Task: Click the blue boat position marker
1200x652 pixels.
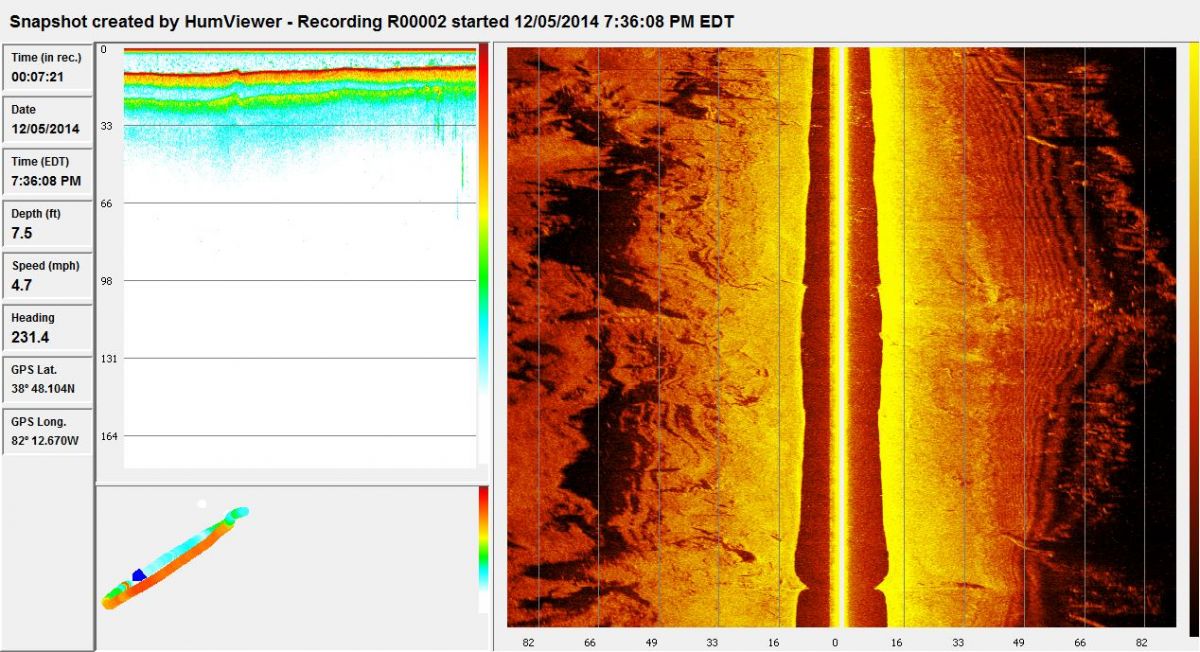Action: pos(139,575)
